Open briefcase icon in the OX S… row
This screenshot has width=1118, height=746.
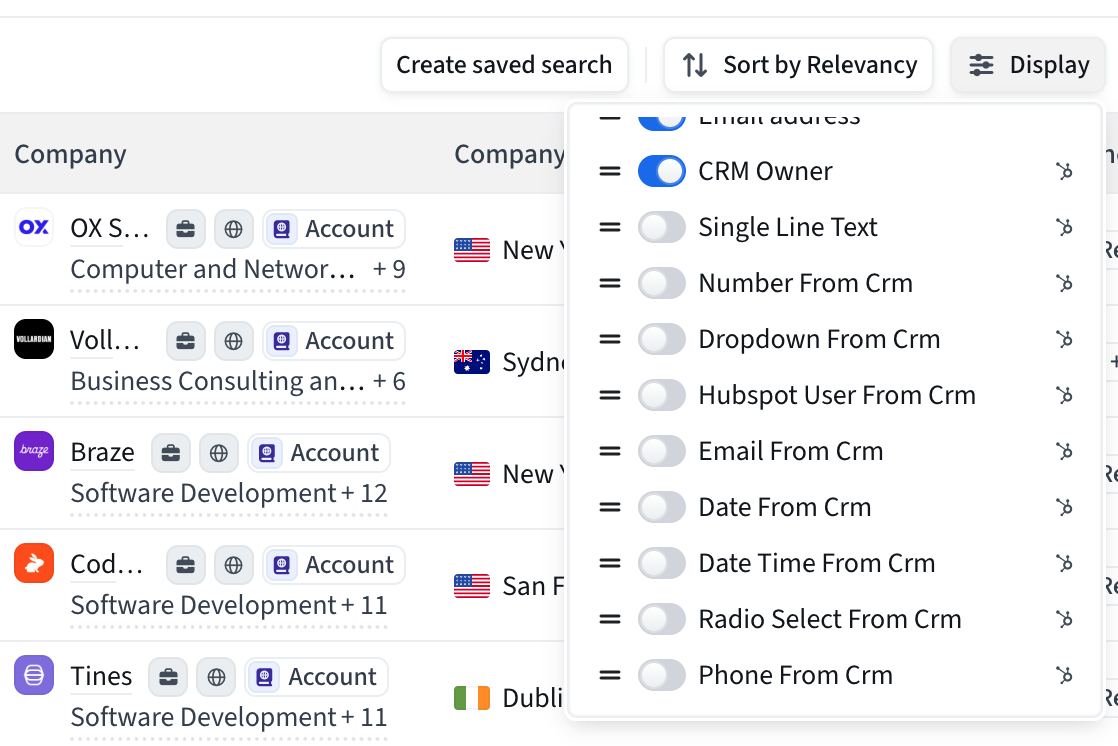pyautogui.click(x=185, y=229)
